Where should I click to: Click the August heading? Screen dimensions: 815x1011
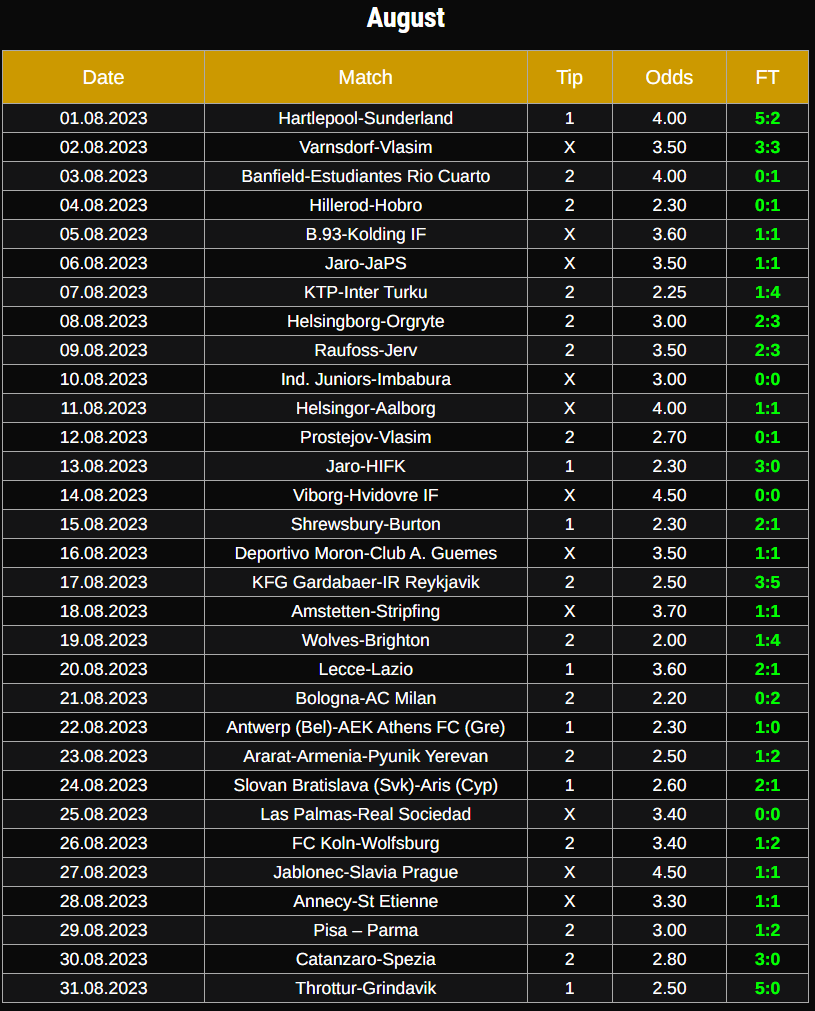click(406, 18)
